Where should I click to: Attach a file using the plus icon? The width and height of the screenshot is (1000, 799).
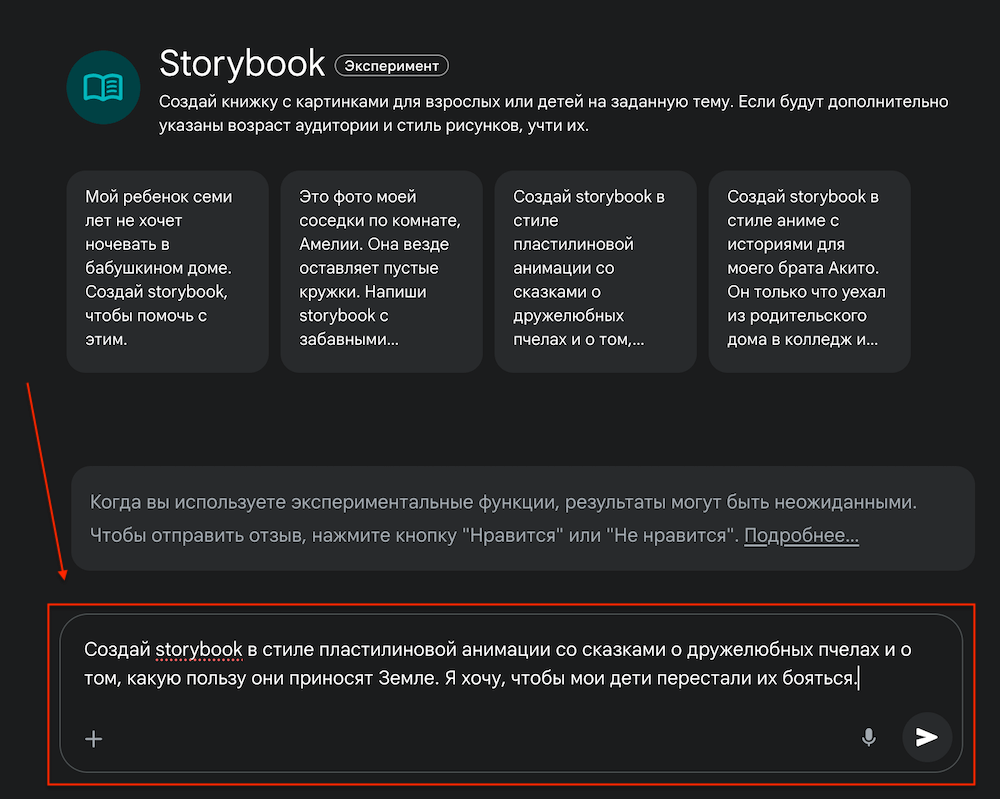(x=94, y=738)
